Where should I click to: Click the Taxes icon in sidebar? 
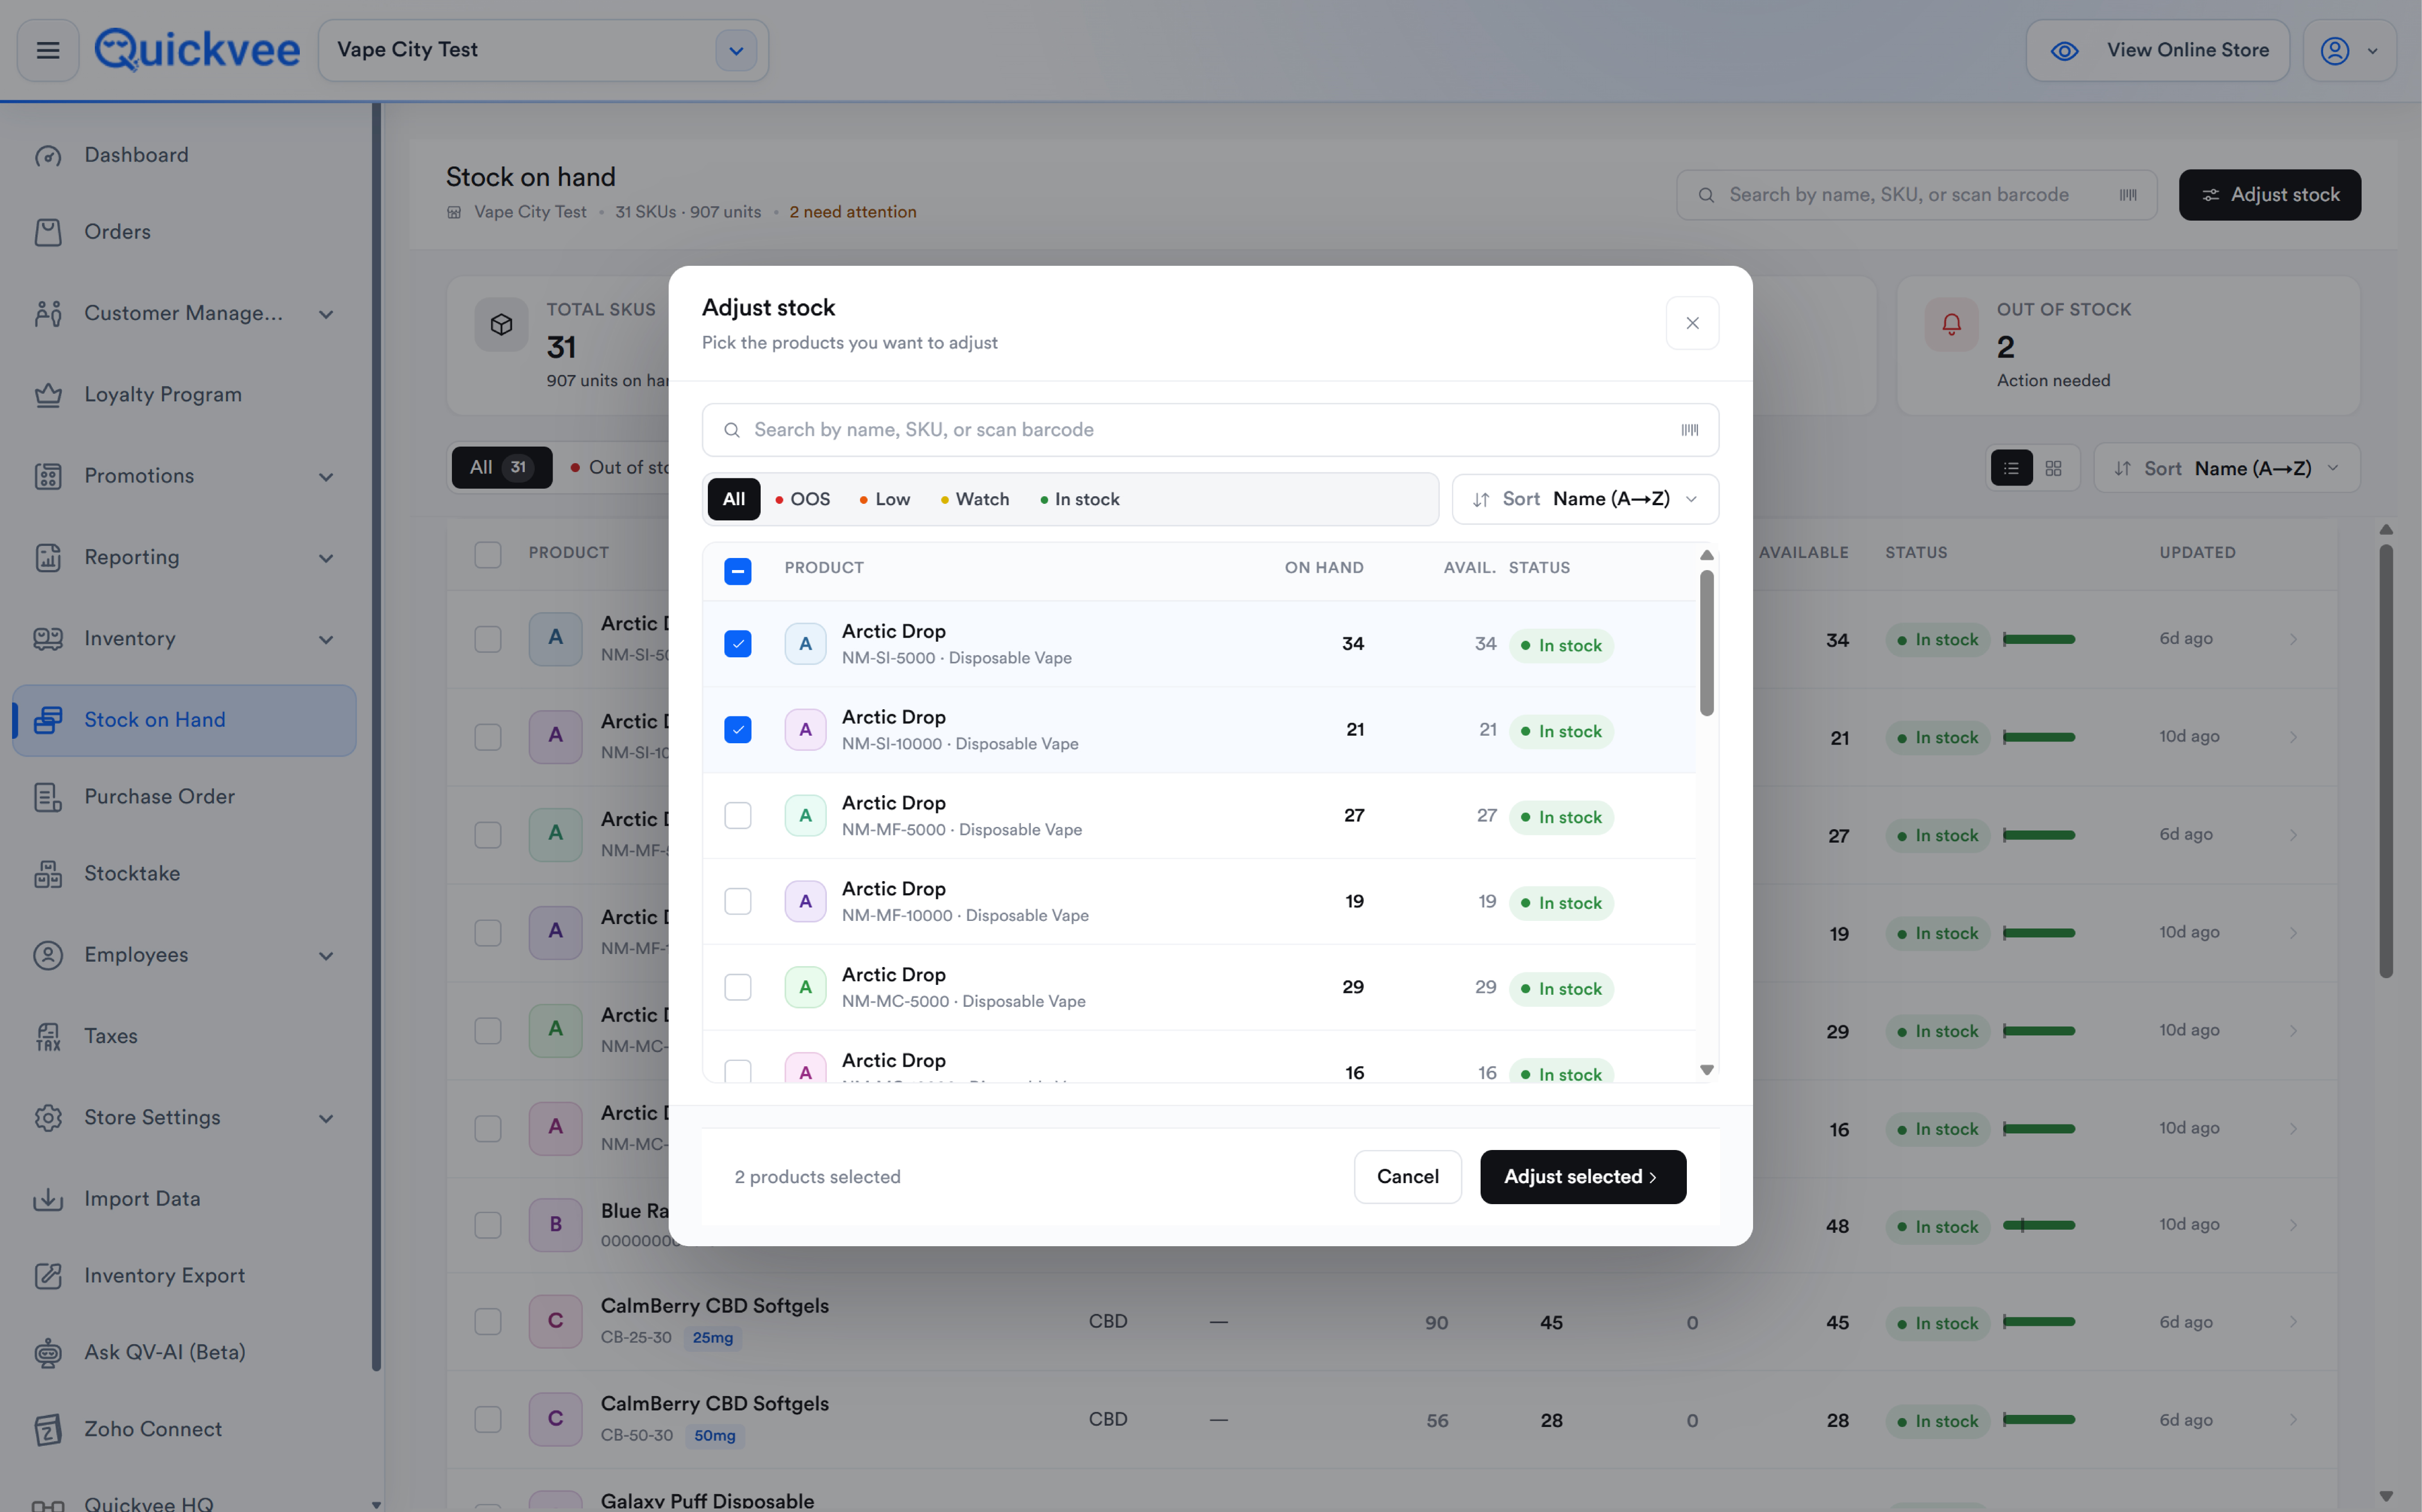pos(48,1037)
